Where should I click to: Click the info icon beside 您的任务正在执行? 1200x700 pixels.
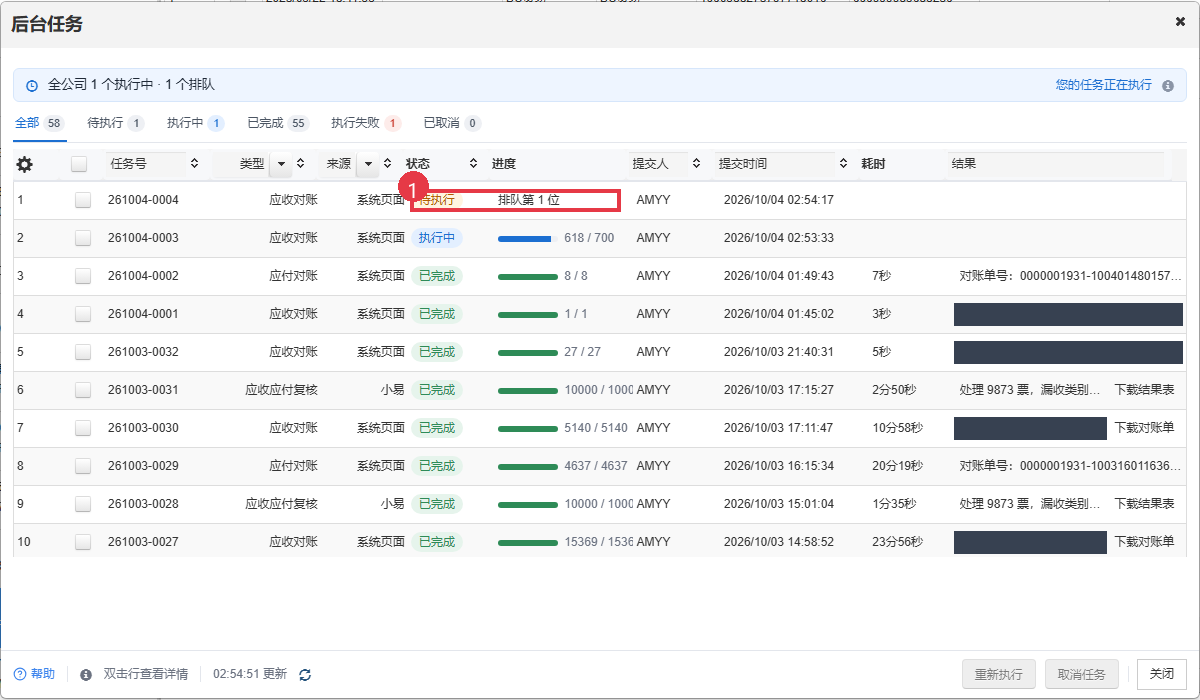click(x=1167, y=86)
